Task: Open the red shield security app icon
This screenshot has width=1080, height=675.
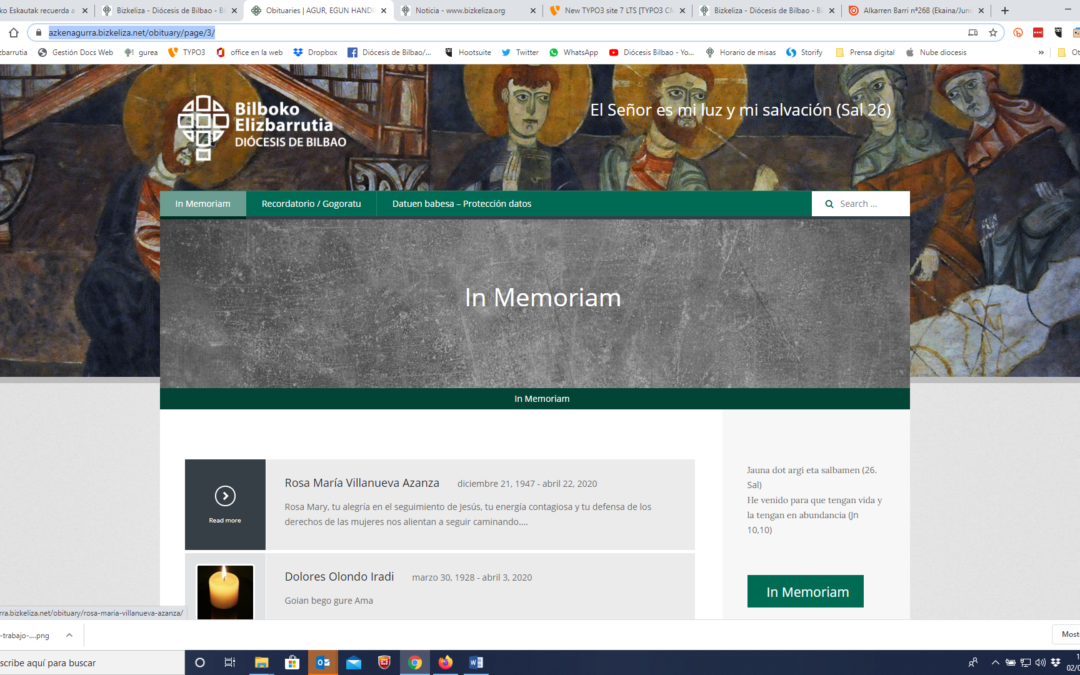Action: [384, 663]
